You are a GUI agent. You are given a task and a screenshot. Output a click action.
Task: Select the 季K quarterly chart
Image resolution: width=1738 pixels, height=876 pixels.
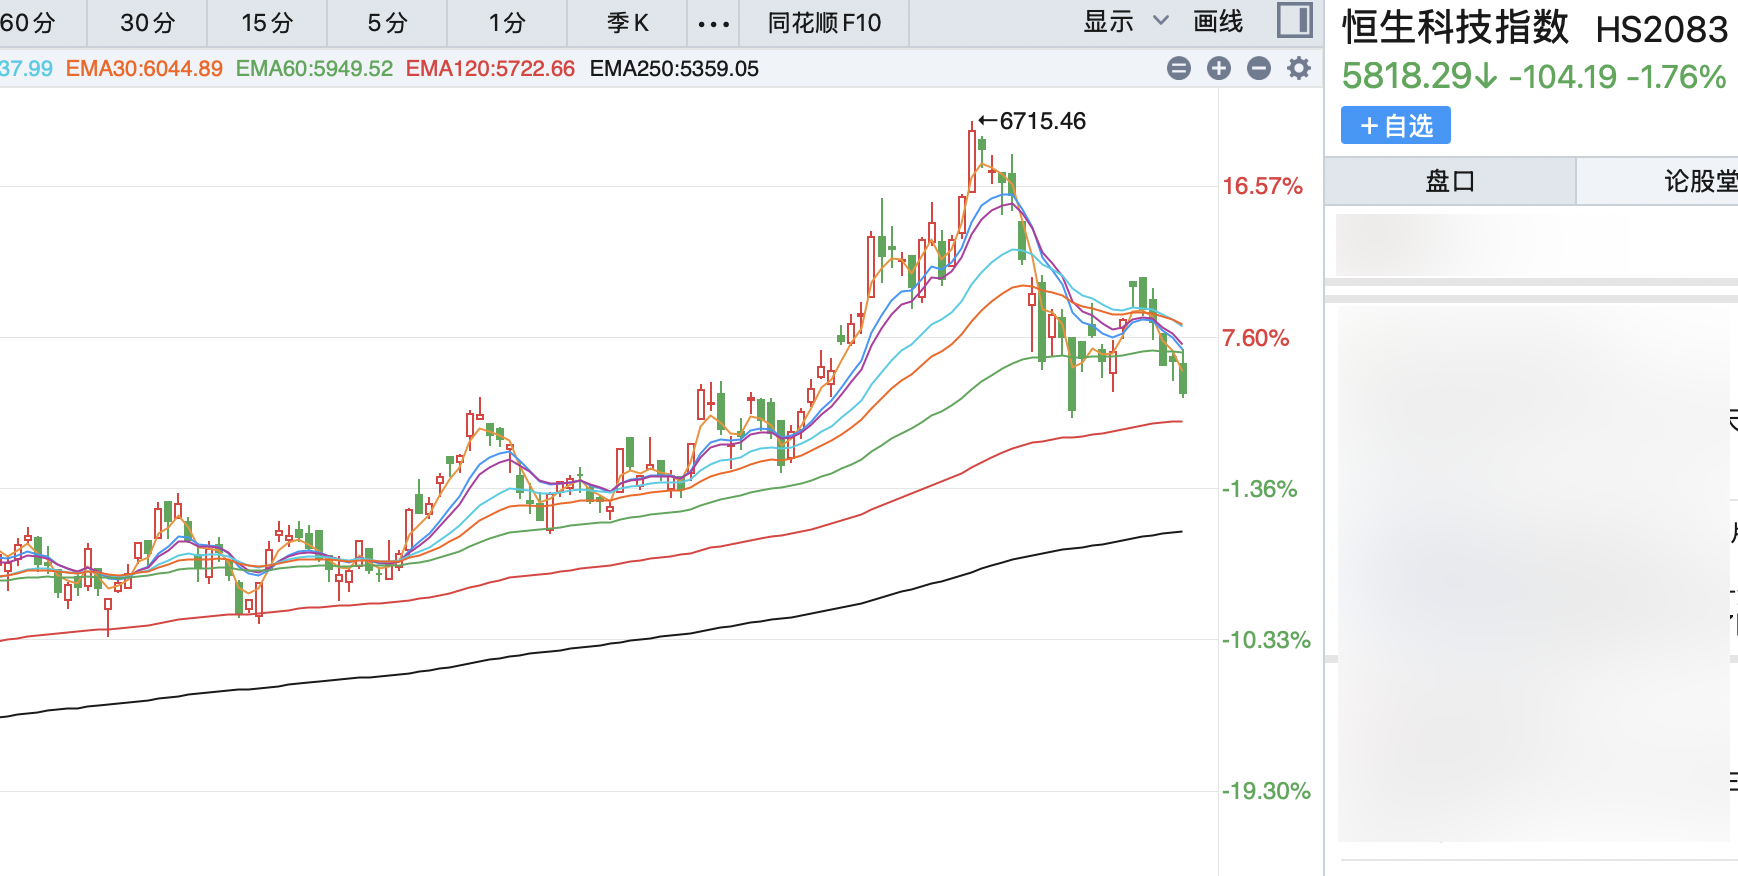click(627, 23)
